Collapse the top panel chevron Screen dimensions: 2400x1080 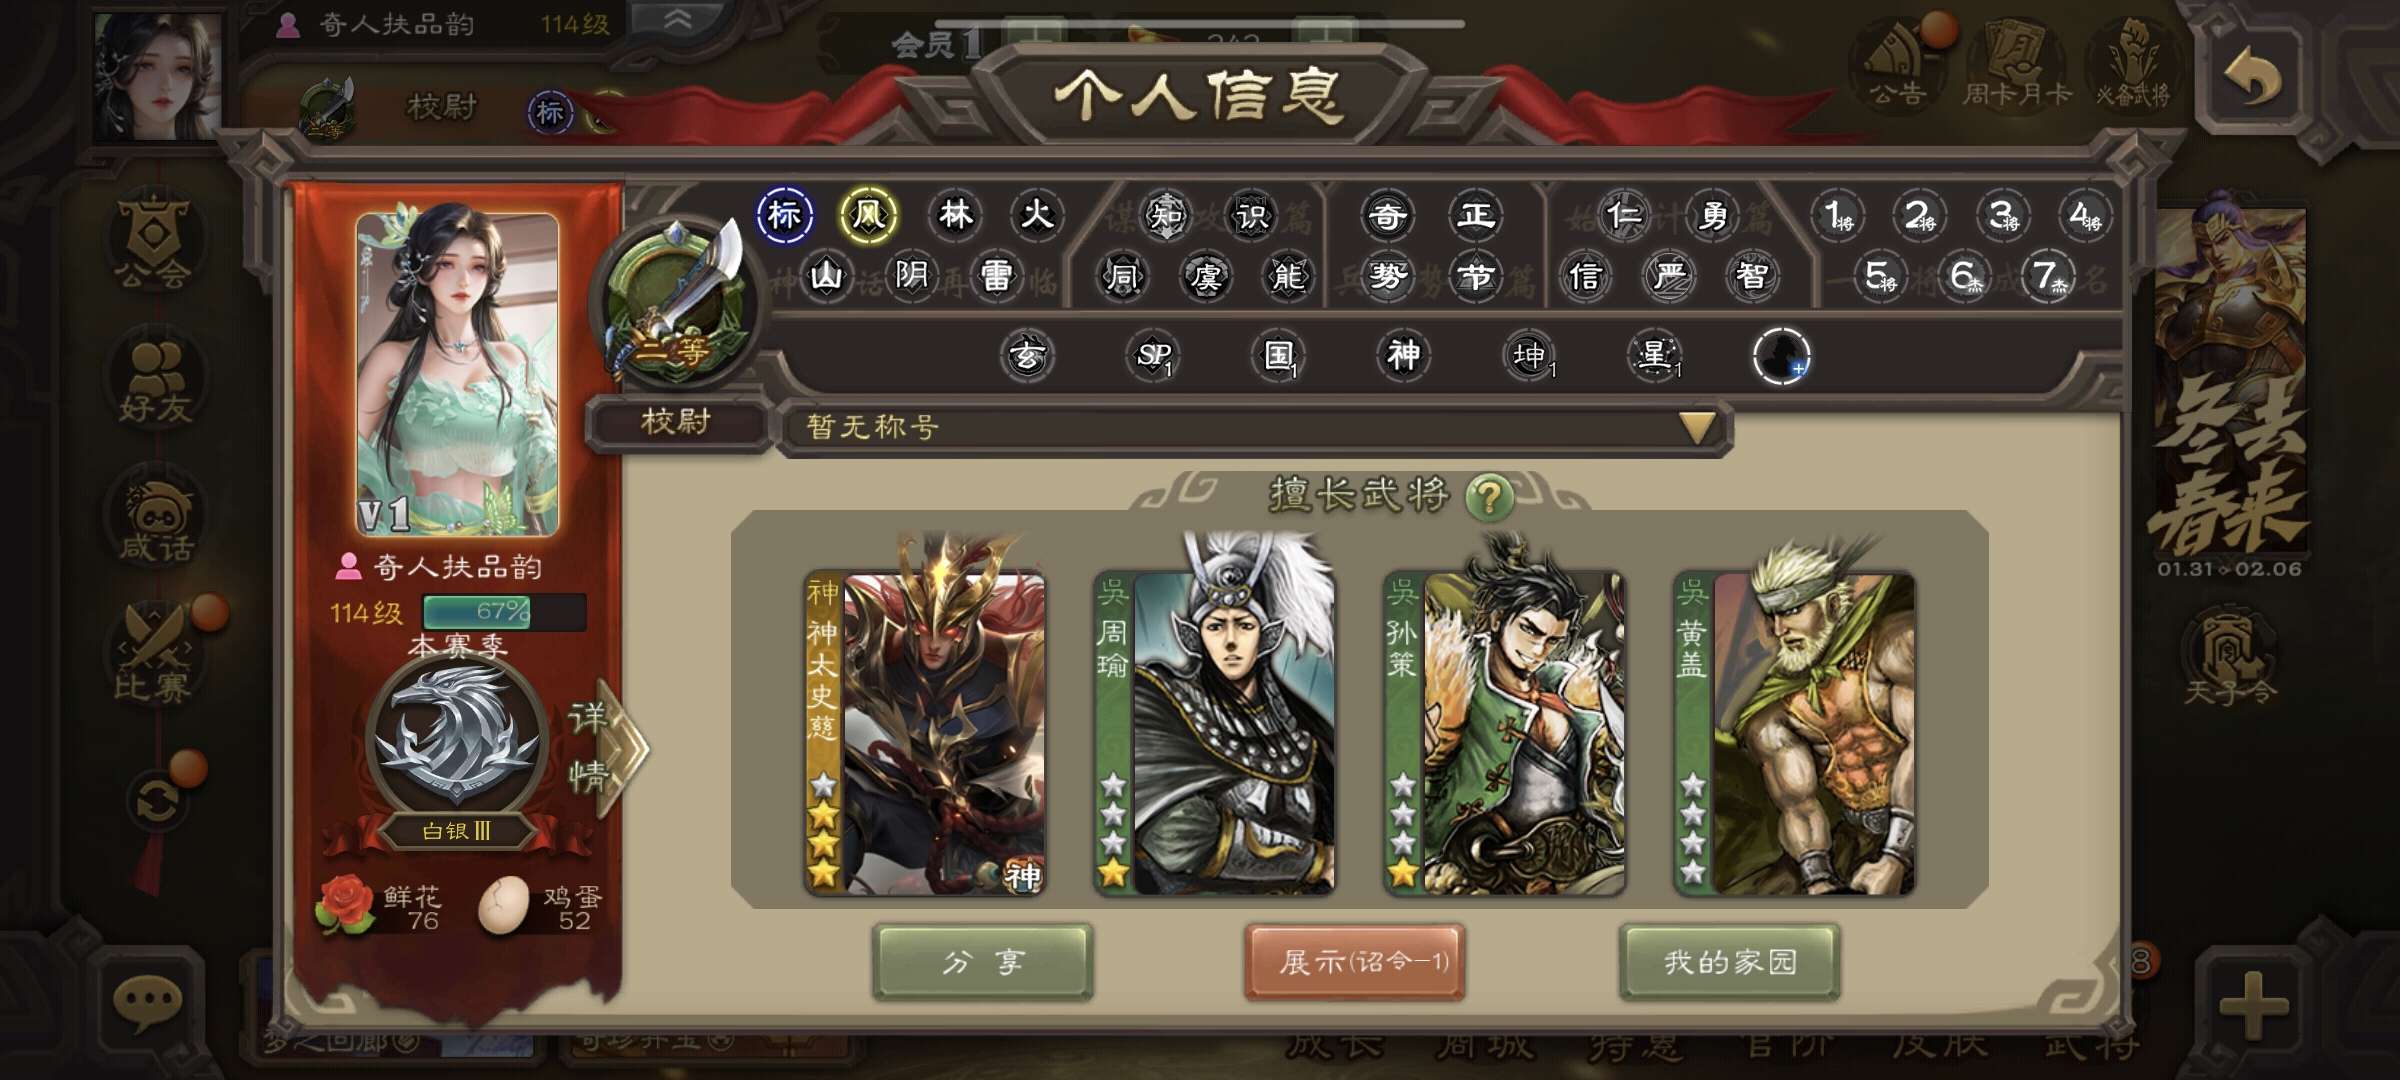tap(678, 20)
